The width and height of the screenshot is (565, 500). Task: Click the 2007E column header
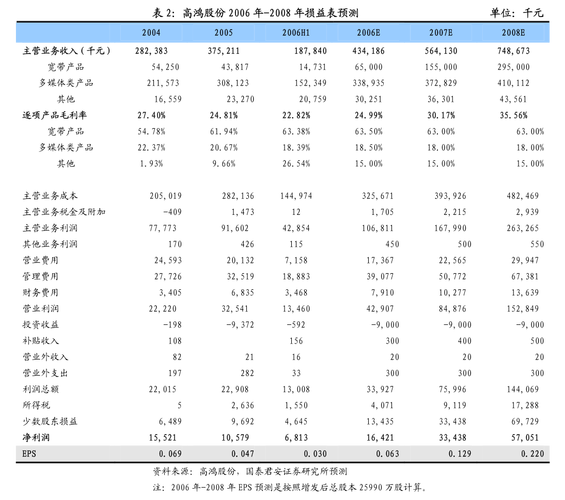[x=441, y=33]
